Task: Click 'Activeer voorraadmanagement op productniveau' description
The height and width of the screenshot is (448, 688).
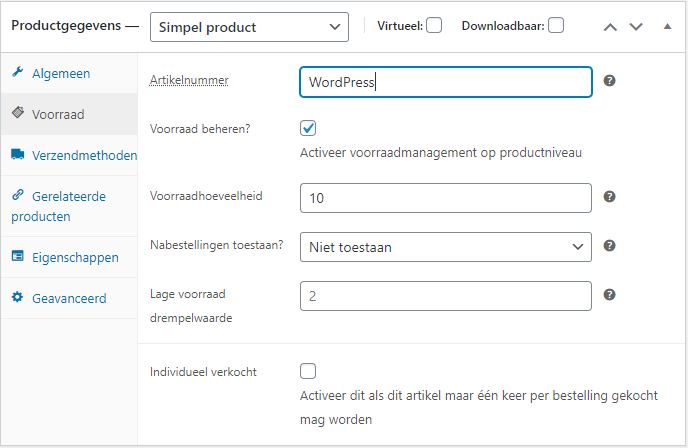Action: point(441,153)
